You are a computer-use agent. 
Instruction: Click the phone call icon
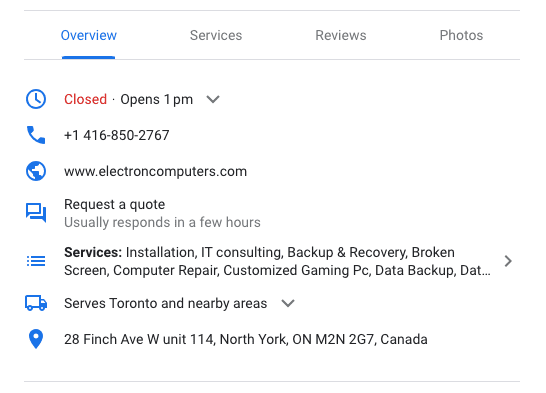[x=36, y=135]
